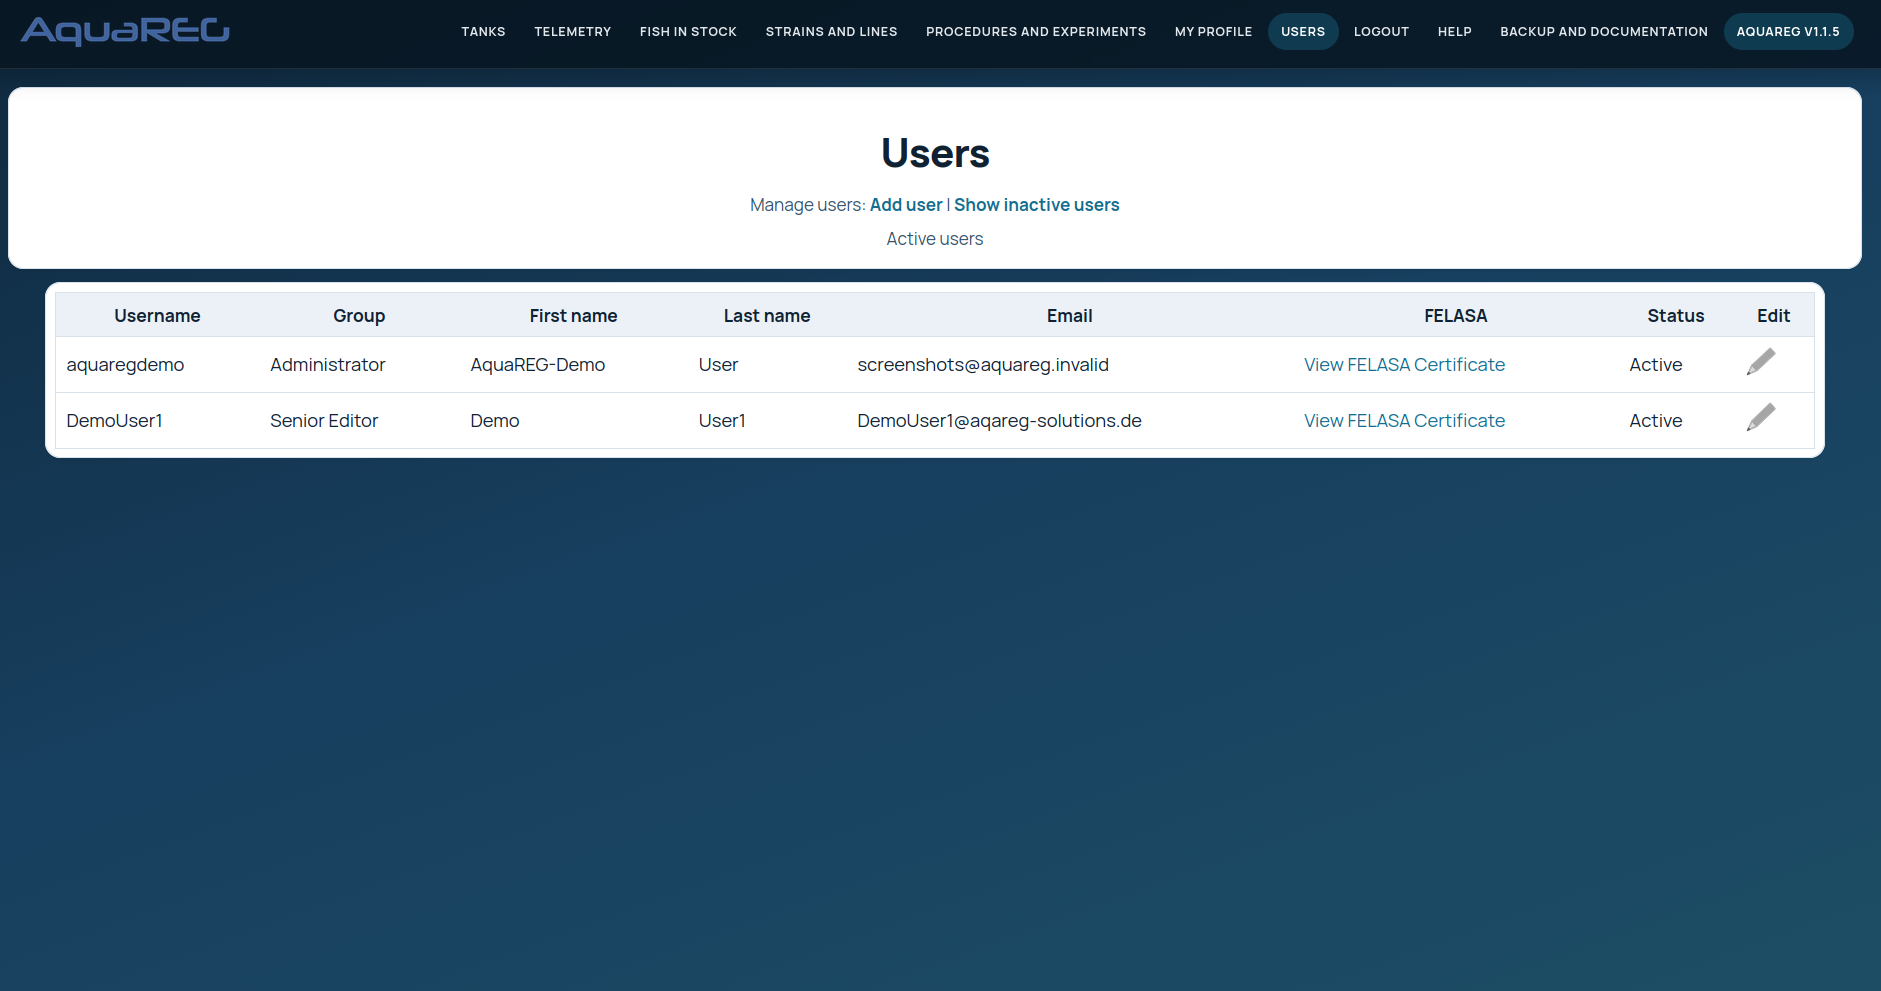This screenshot has width=1881, height=991.
Task: Click the screenshots@aquareg.invalid email
Action: pos(983,365)
